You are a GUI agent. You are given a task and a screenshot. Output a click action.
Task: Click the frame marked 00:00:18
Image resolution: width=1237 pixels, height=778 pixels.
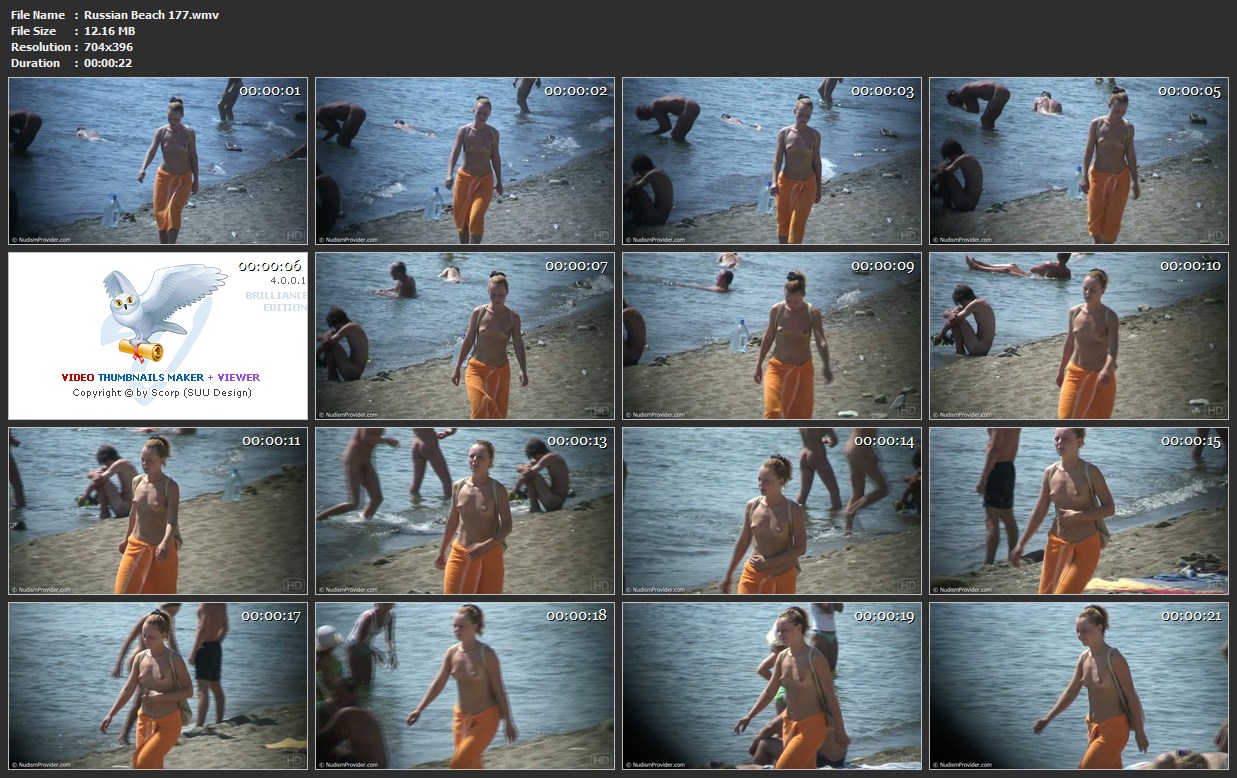tap(465, 685)
